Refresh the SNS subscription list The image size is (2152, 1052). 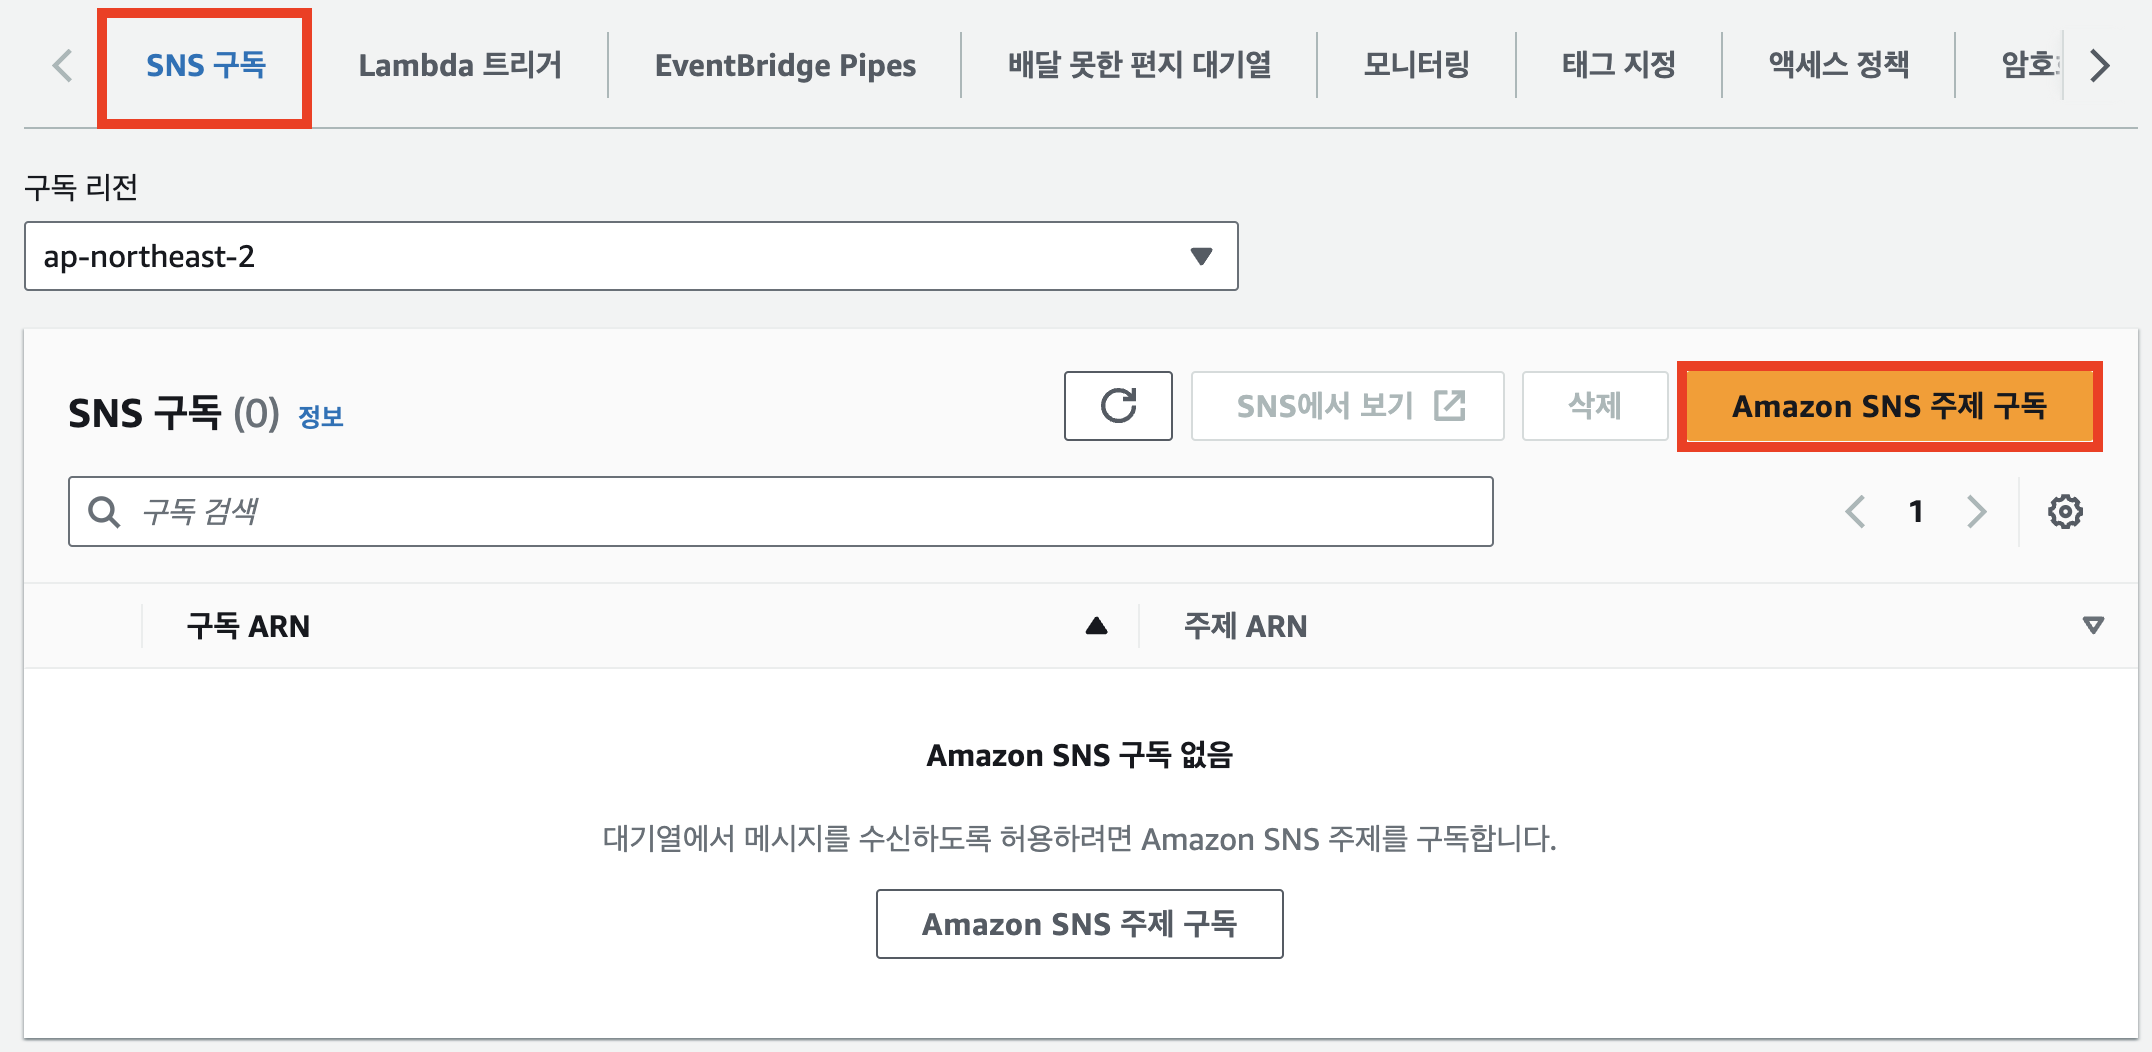pyautogui.click(x=1117, y=406)
